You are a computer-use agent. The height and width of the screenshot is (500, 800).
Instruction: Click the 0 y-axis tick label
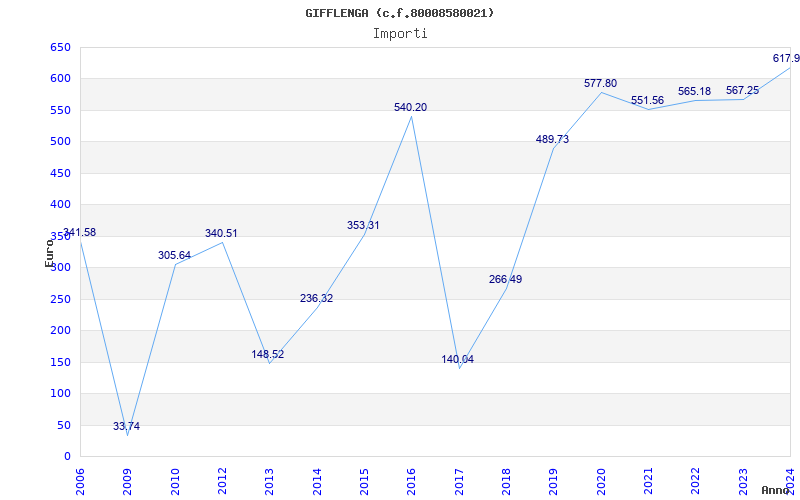click(67, 456)
